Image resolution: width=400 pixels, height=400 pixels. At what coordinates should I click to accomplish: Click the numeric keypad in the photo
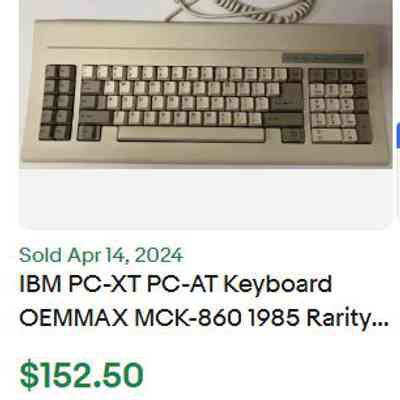pyautogui.click(x=339, y=106)
